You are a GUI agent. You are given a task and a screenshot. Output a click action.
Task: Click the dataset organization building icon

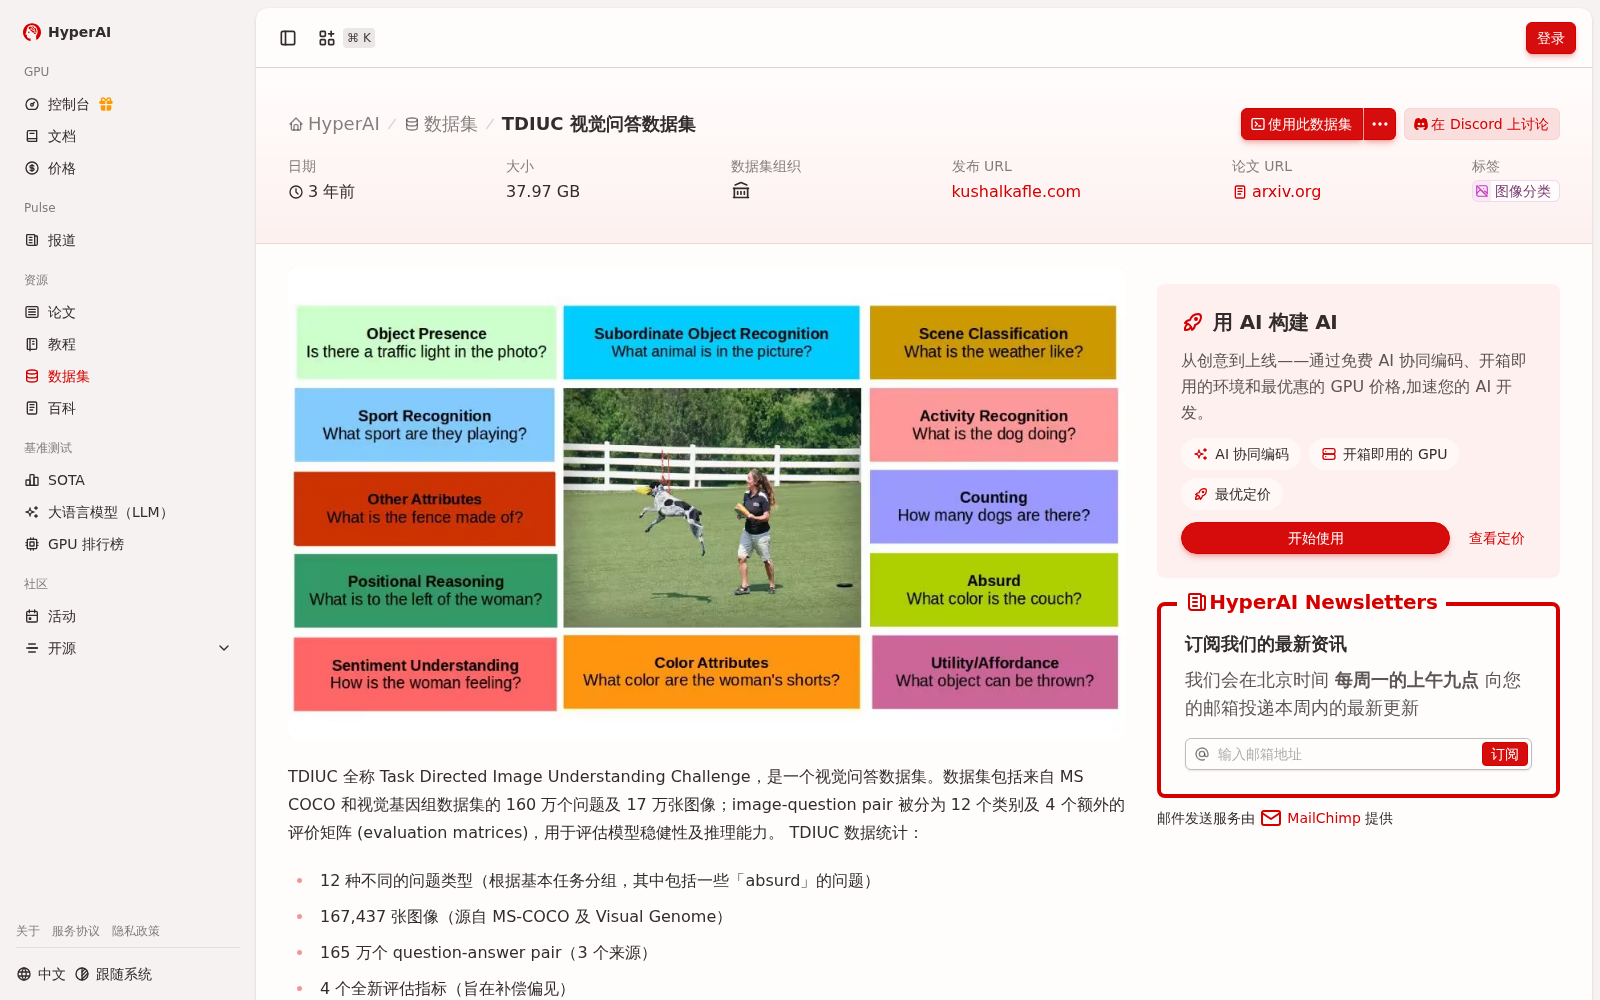click(x=741, y=191)
